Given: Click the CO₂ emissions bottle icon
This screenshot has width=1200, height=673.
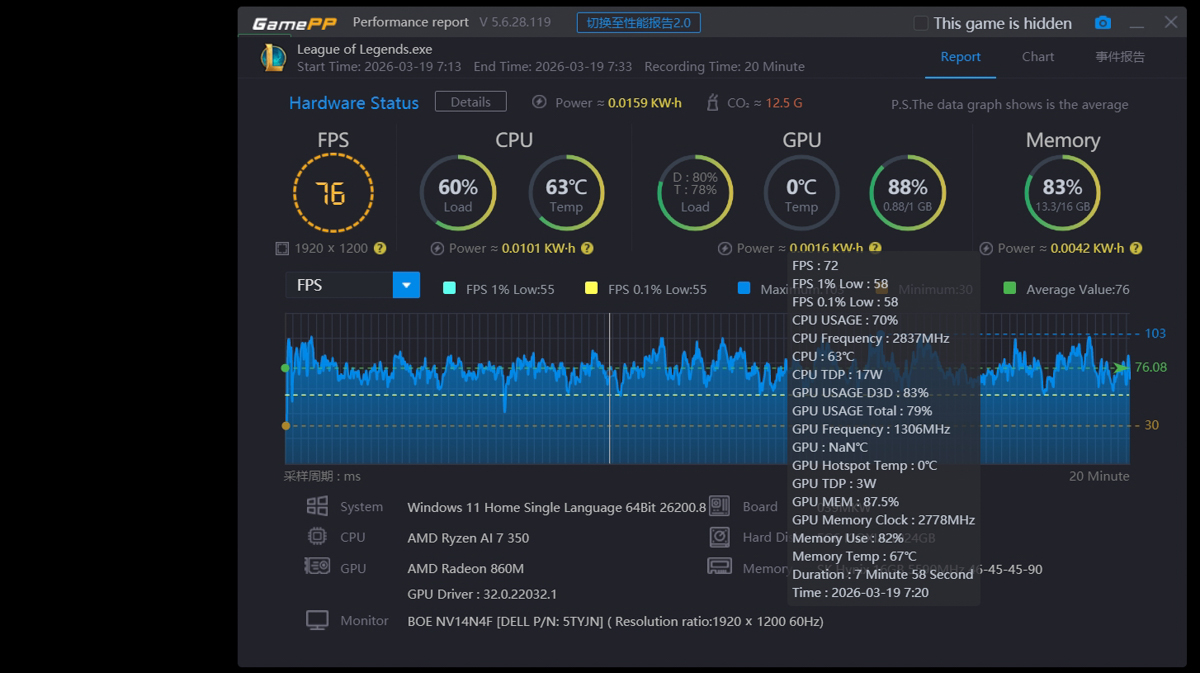Looking at the screenshot, I should (712, 102).
